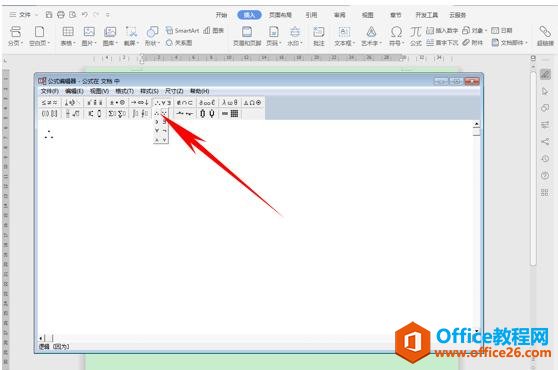Insert the negation symbol (¬) from dropdown
This screenshot has width=558, height=370.
164,131
